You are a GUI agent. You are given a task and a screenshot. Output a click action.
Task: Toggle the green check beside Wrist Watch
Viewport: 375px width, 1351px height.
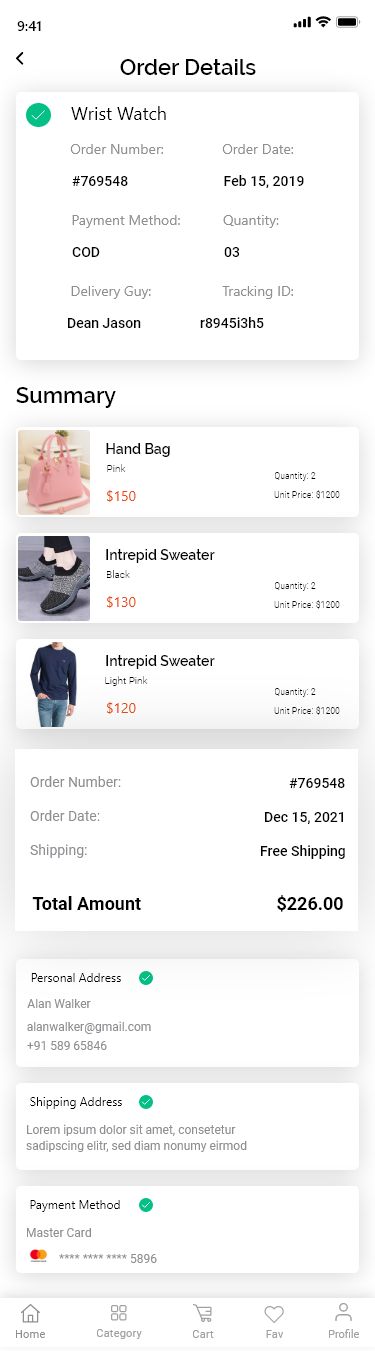pyautogui.click(x=38, y=115)
